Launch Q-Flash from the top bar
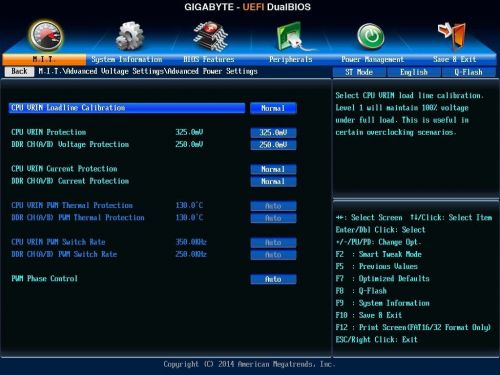The width and height of the screenshot is (500, 375). [x=468, y=72]
